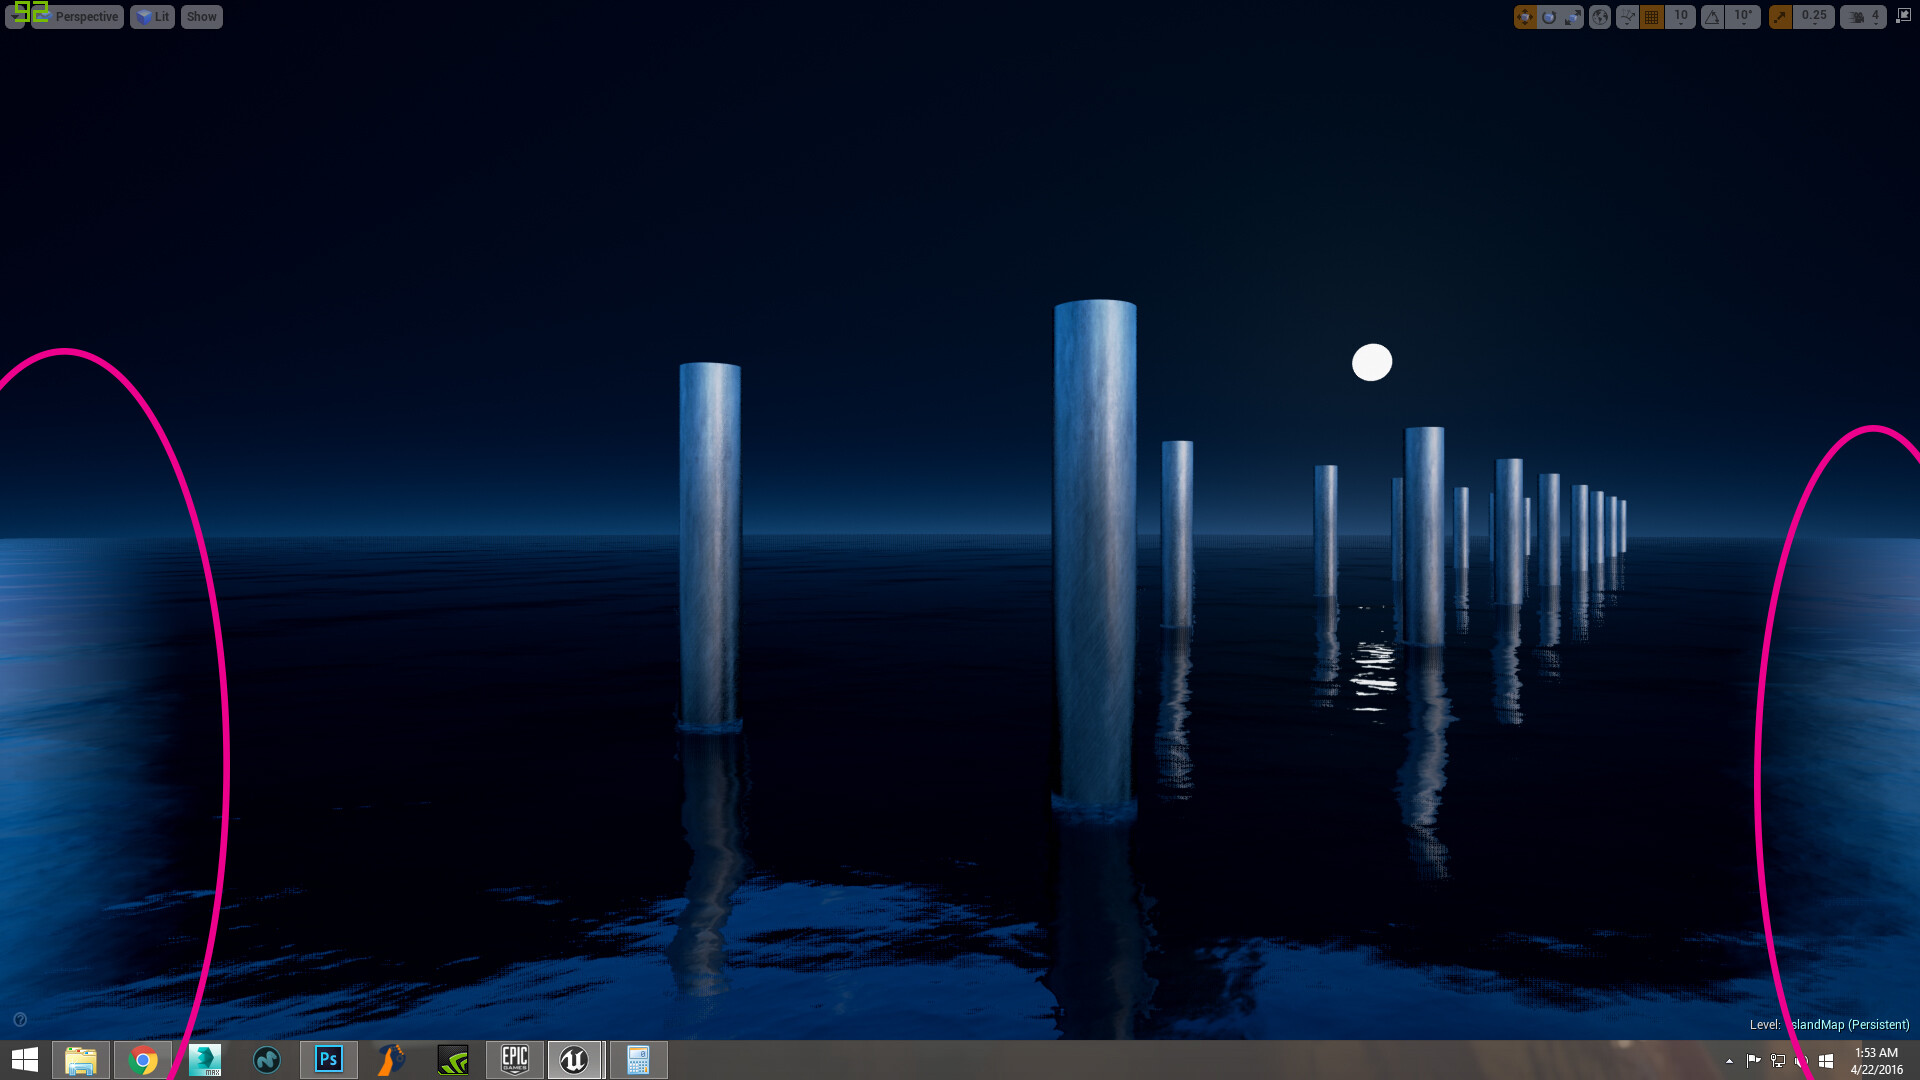This screenshot has height=1080, width=1920.
Task: Toggle rotation angle snapping
Action: tap(1713, 17)
